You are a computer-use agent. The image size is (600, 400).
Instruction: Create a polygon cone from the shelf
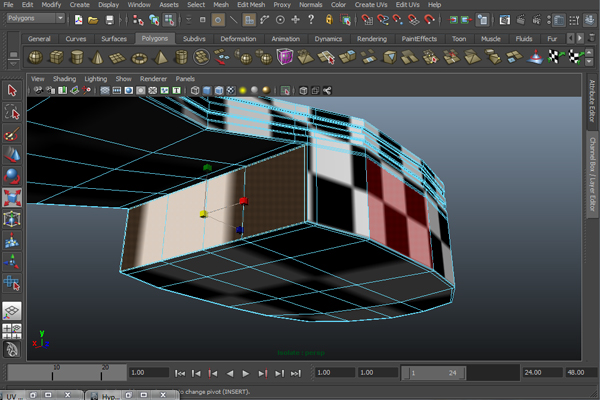[98, 58]
